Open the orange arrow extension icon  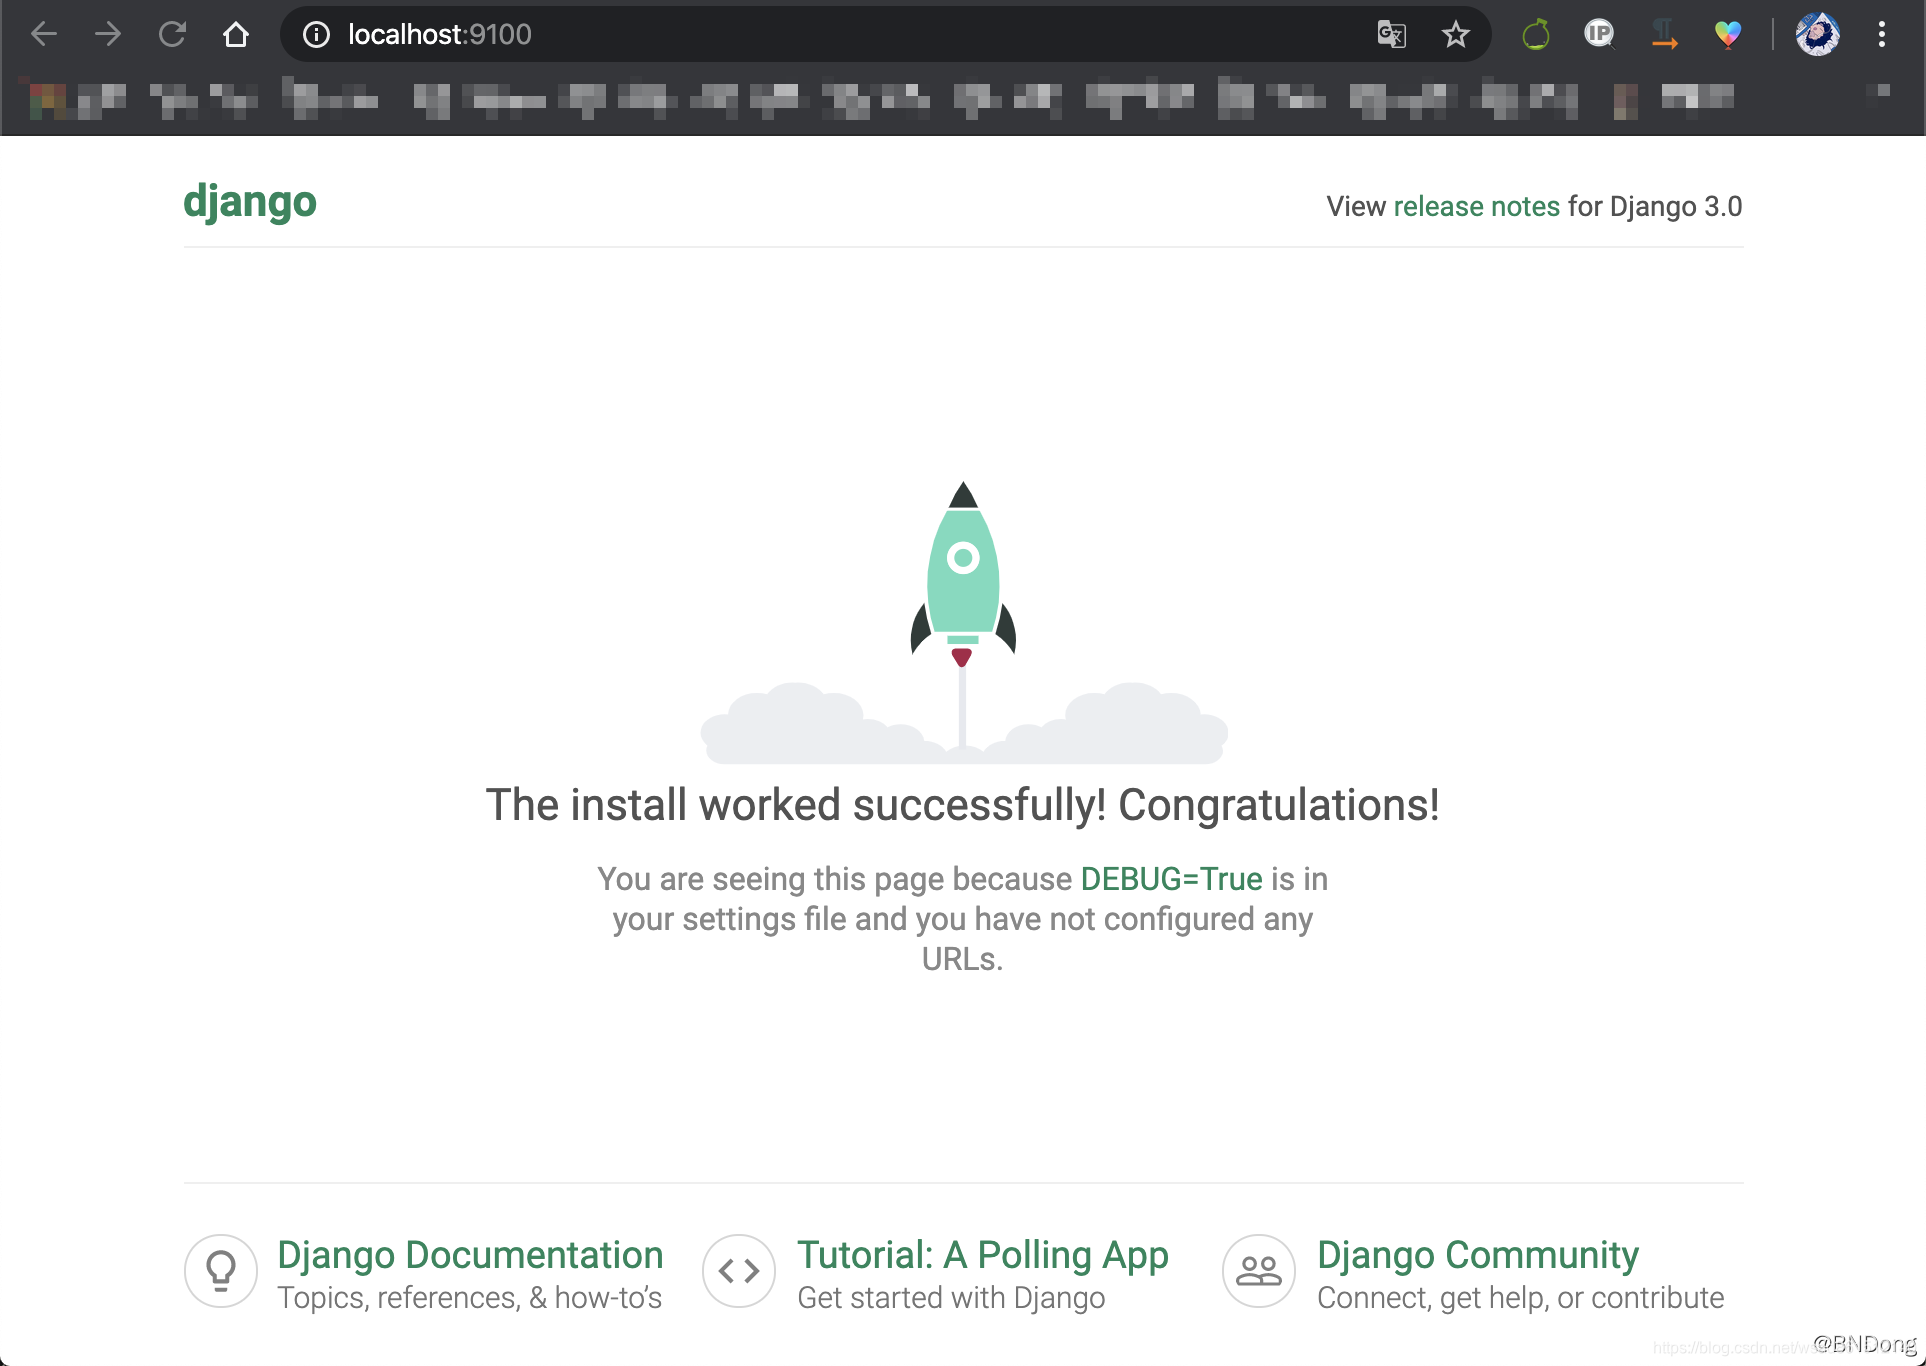[1663, 34]
